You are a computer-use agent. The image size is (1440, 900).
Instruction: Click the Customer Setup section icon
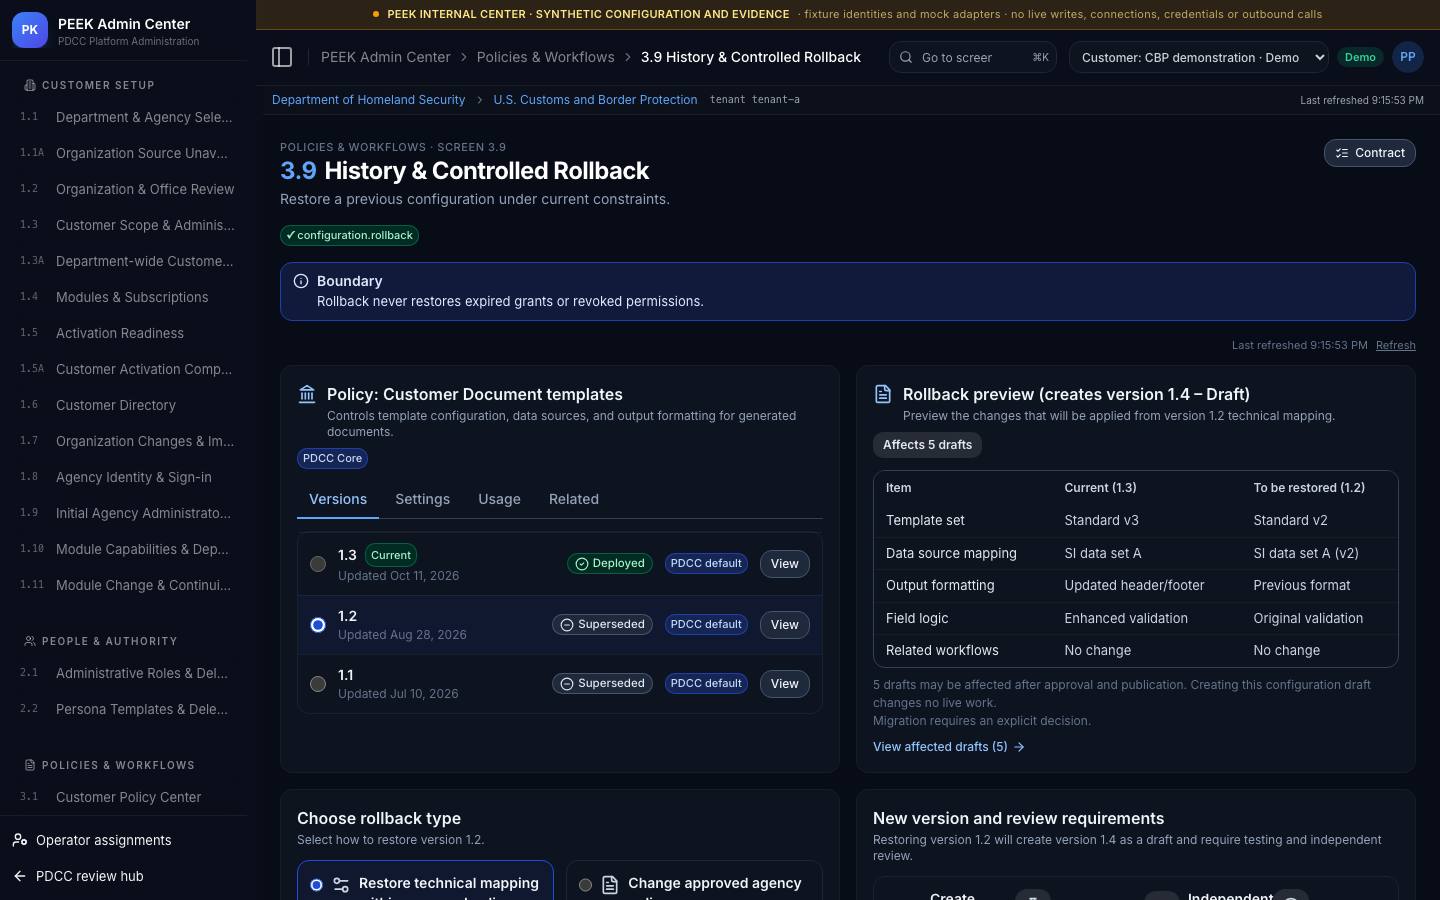click(x=30, y=85)
